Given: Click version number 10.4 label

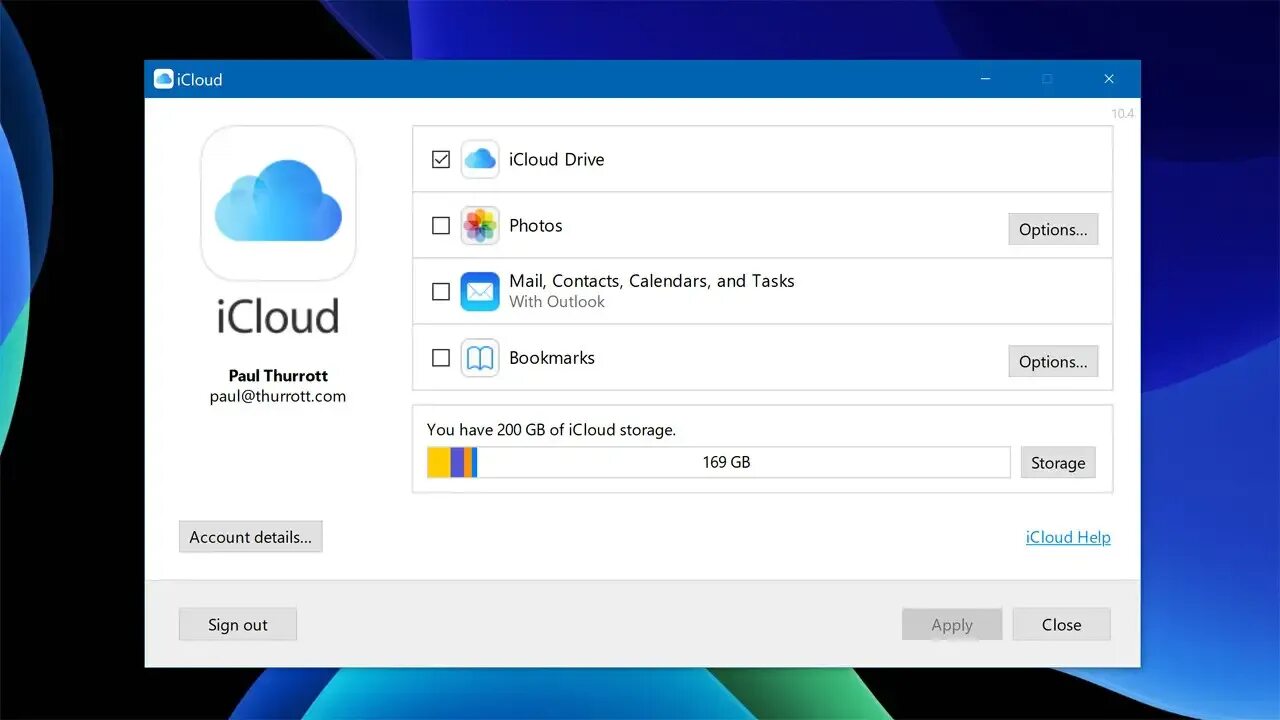Looking at the screenshot, I should click(1123, 113).
